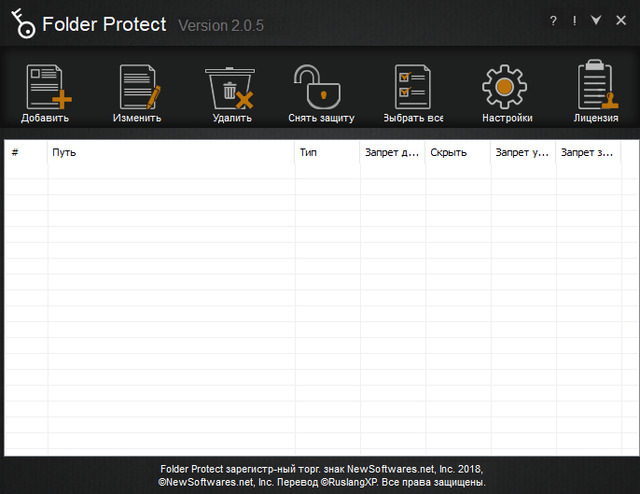This screenshot has height=494, width=640.
Task: Click the Изменить (Edit) pencil icon
Action: (x=138, y=88)
